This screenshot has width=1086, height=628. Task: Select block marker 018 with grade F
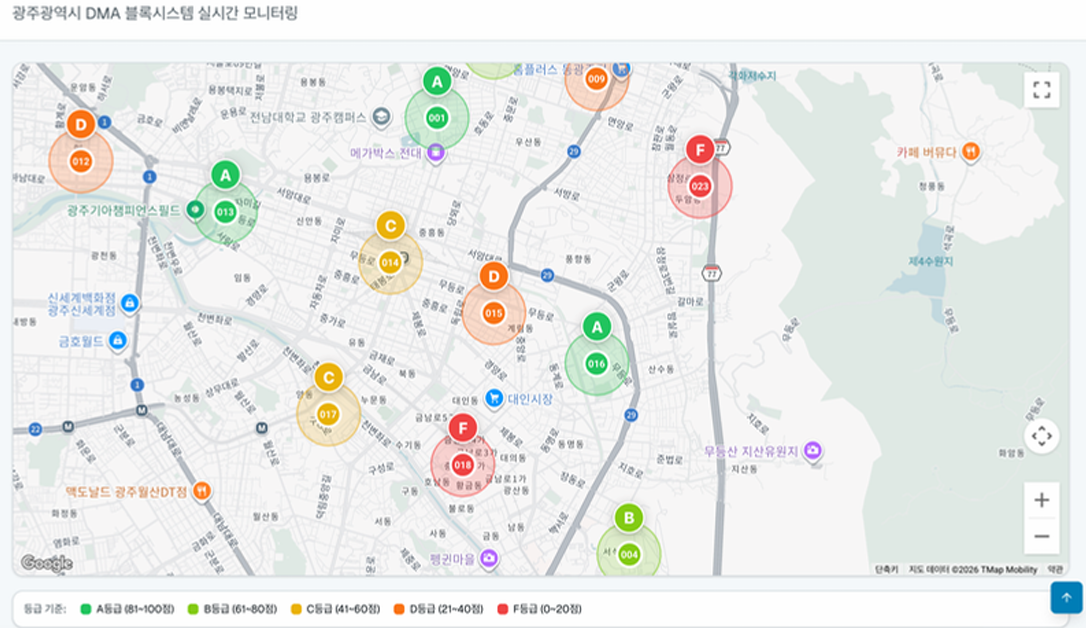(463, 465)
